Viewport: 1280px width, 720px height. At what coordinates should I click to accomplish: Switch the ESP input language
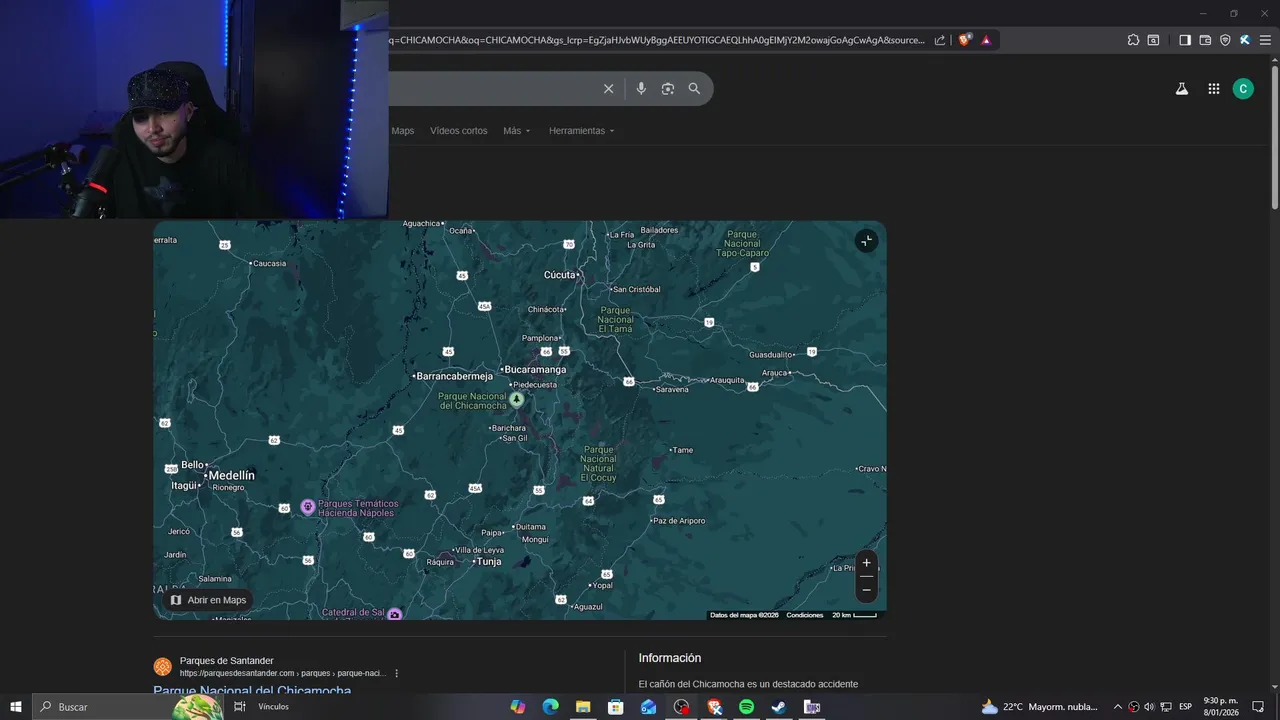coord(1185,707)
